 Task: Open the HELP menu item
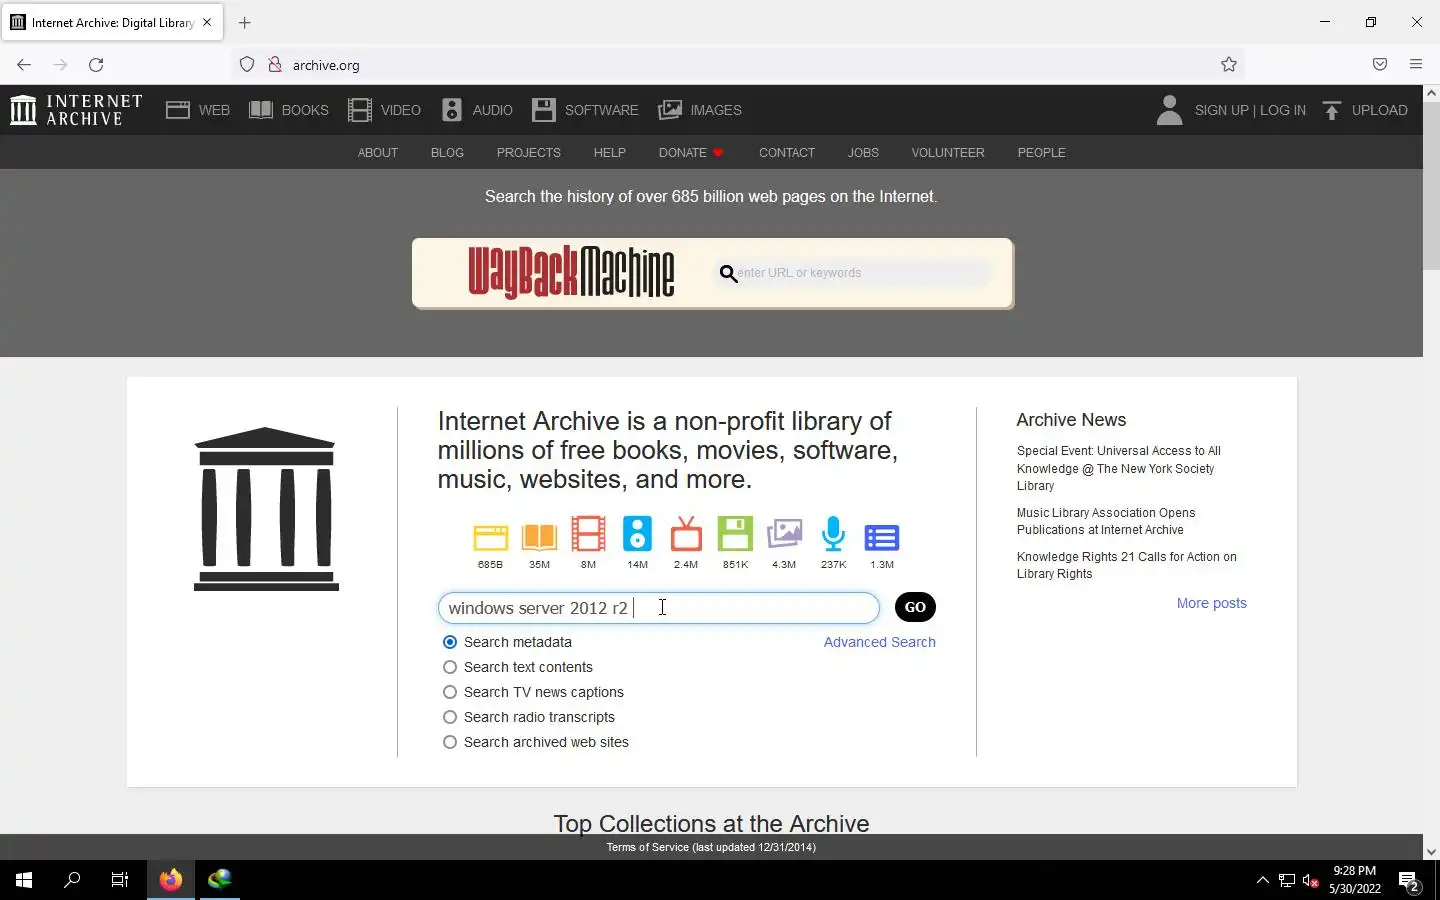(609, 153)
